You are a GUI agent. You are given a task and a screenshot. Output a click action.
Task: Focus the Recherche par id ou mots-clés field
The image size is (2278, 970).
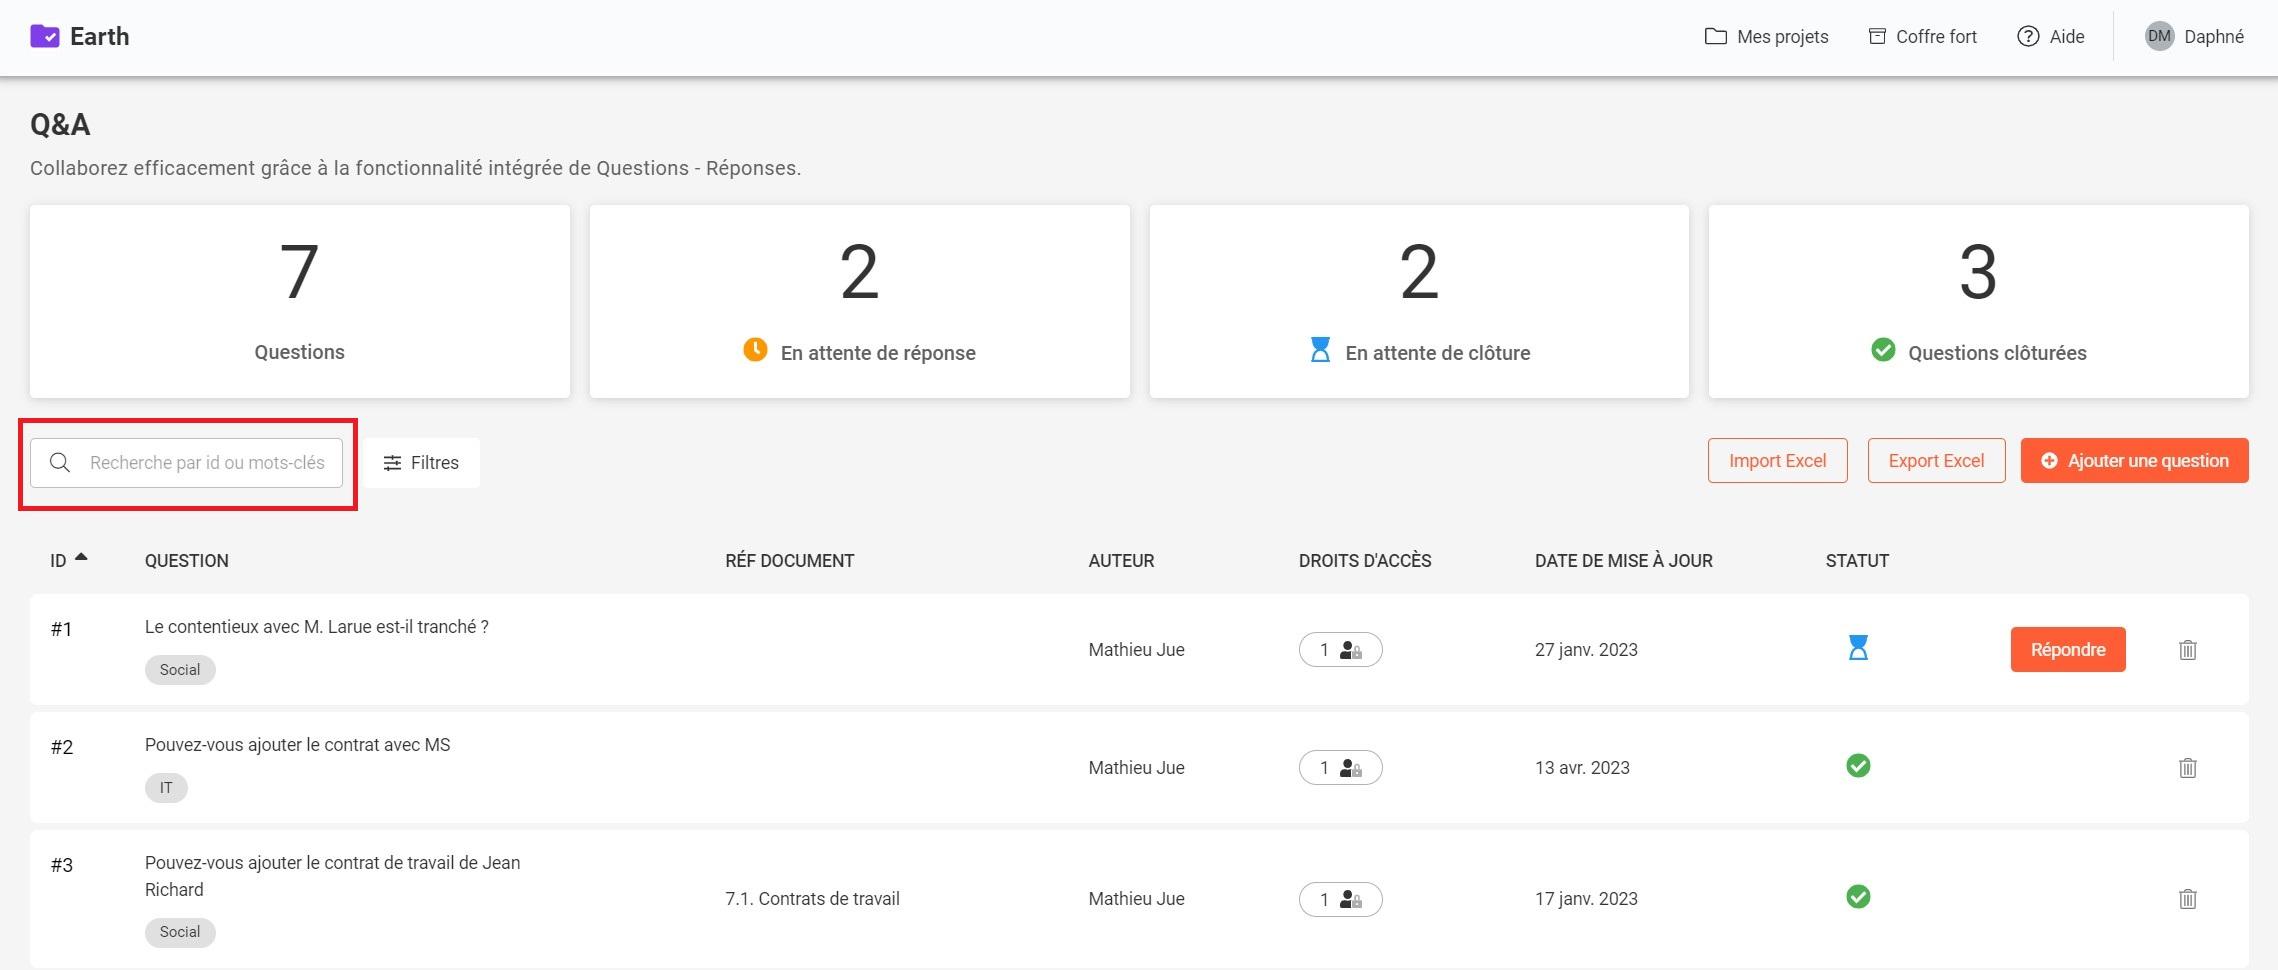tap(186, 463)
